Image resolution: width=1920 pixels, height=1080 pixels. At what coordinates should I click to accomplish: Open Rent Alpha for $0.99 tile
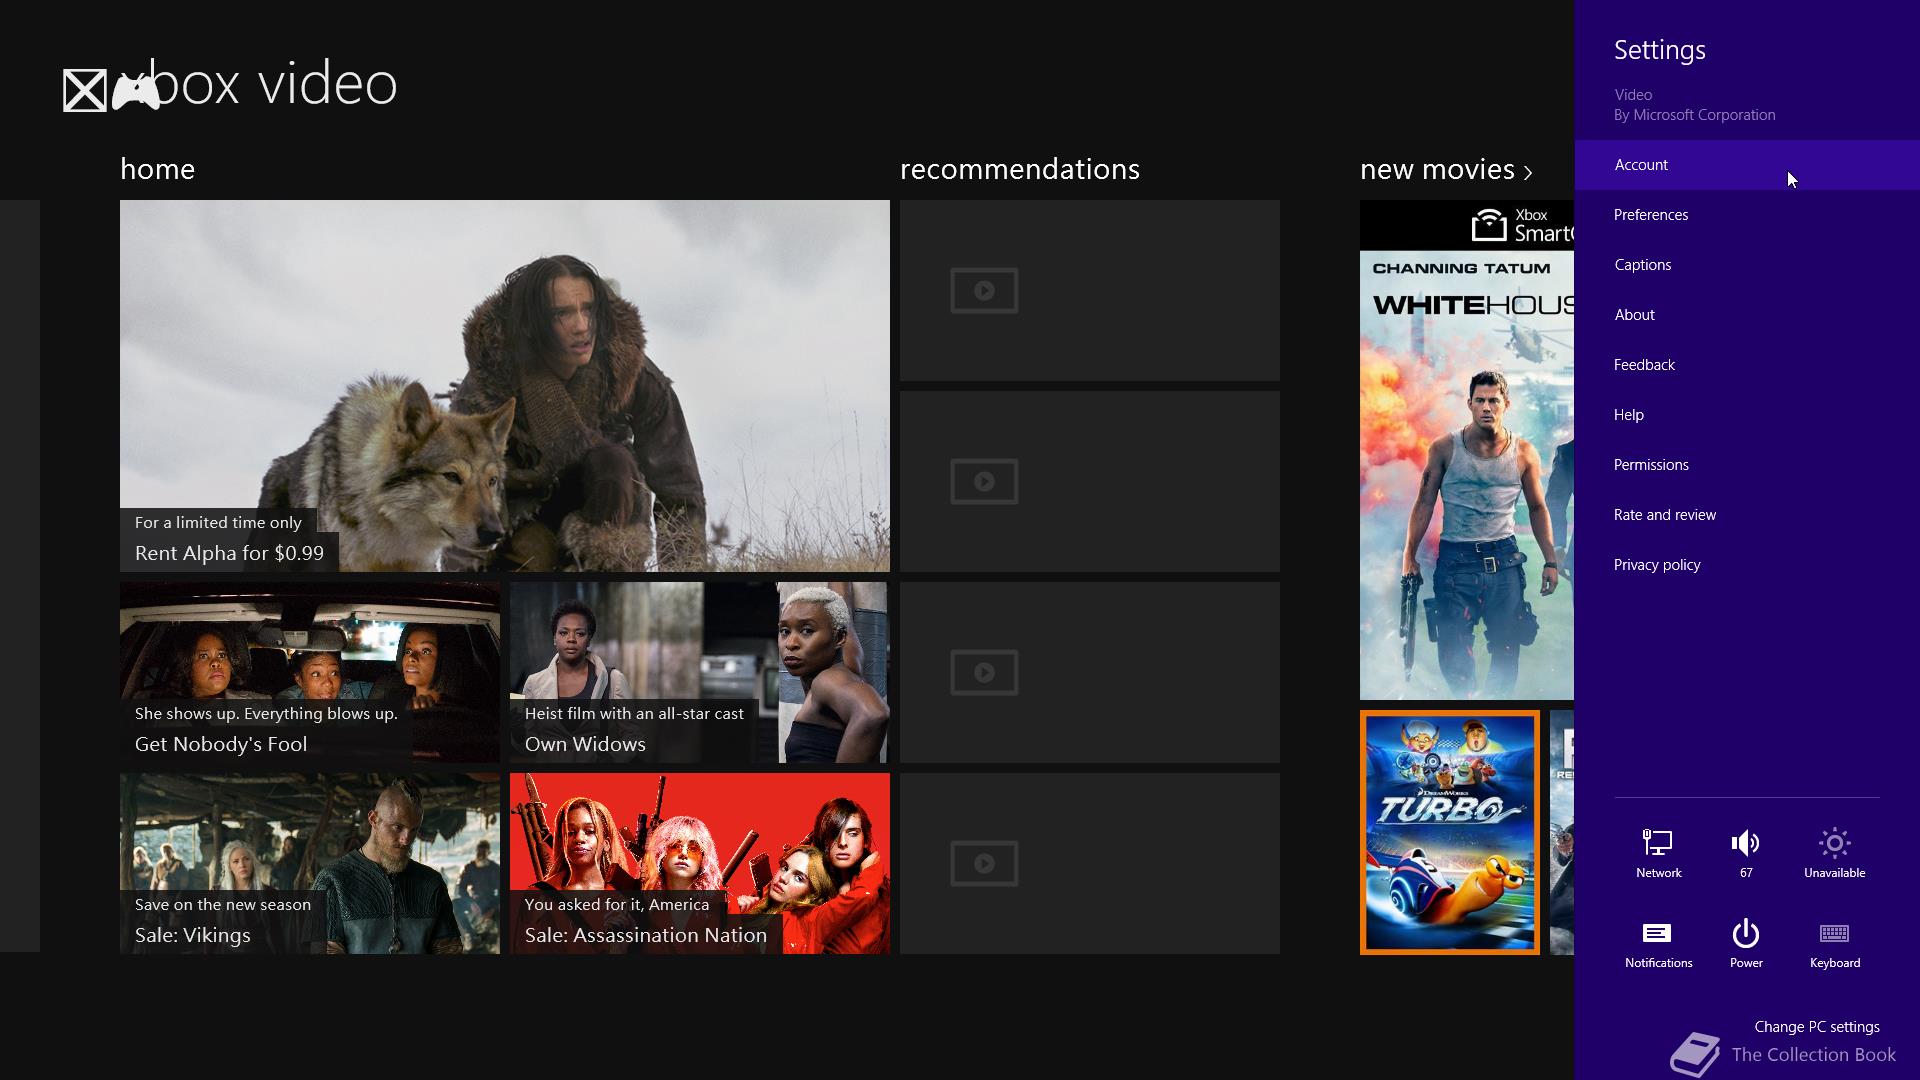tap(505, 386)
